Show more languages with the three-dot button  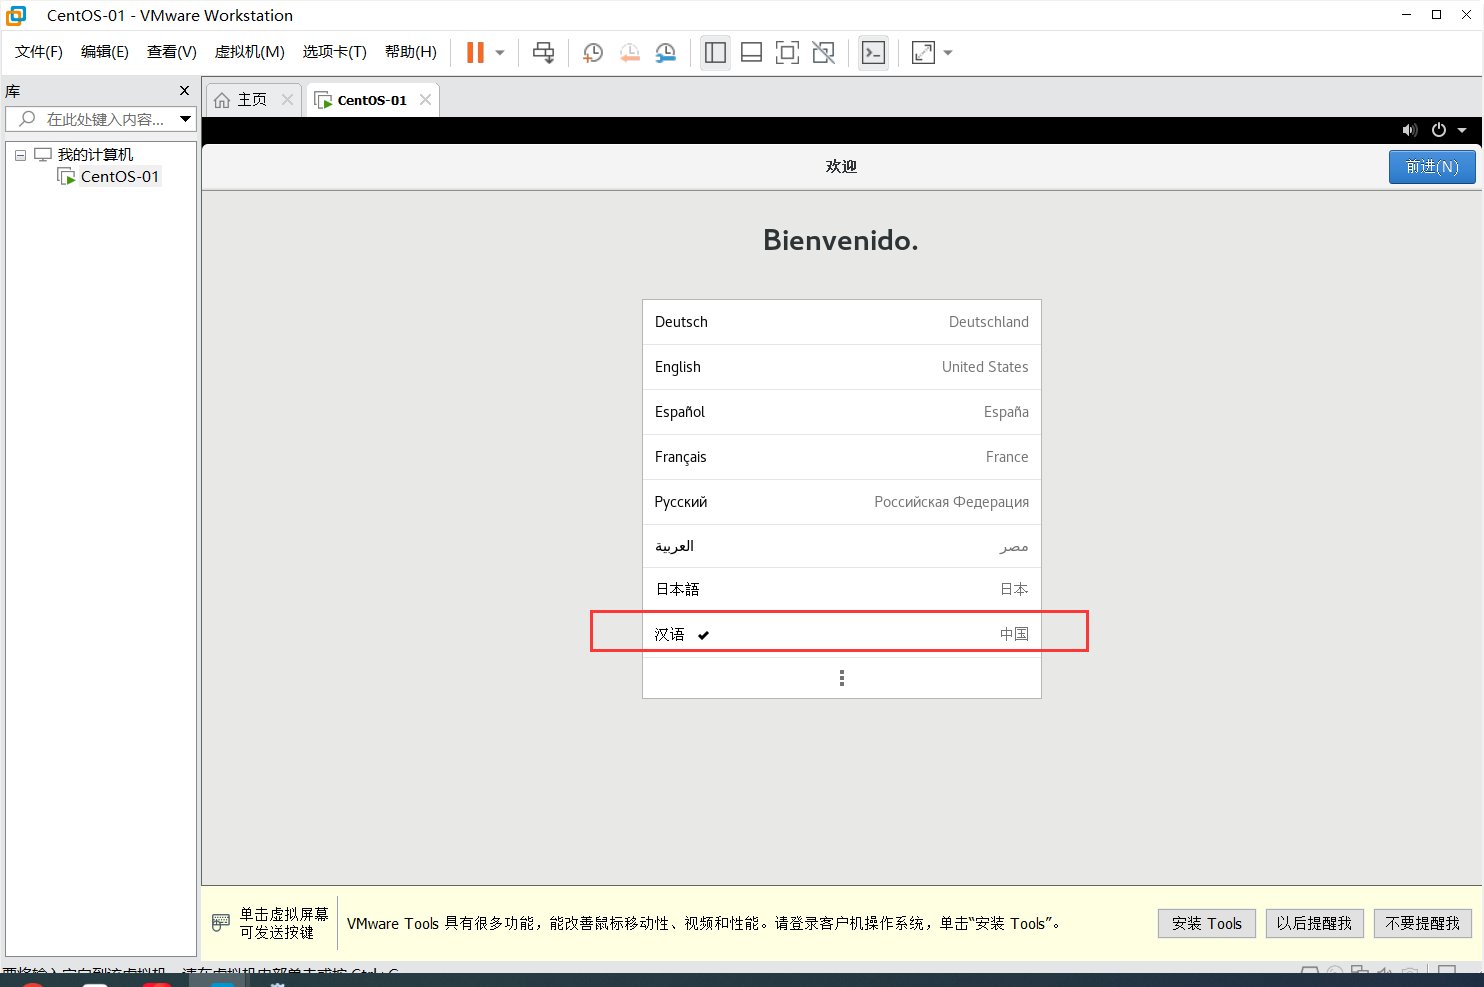tap(842, 678)
